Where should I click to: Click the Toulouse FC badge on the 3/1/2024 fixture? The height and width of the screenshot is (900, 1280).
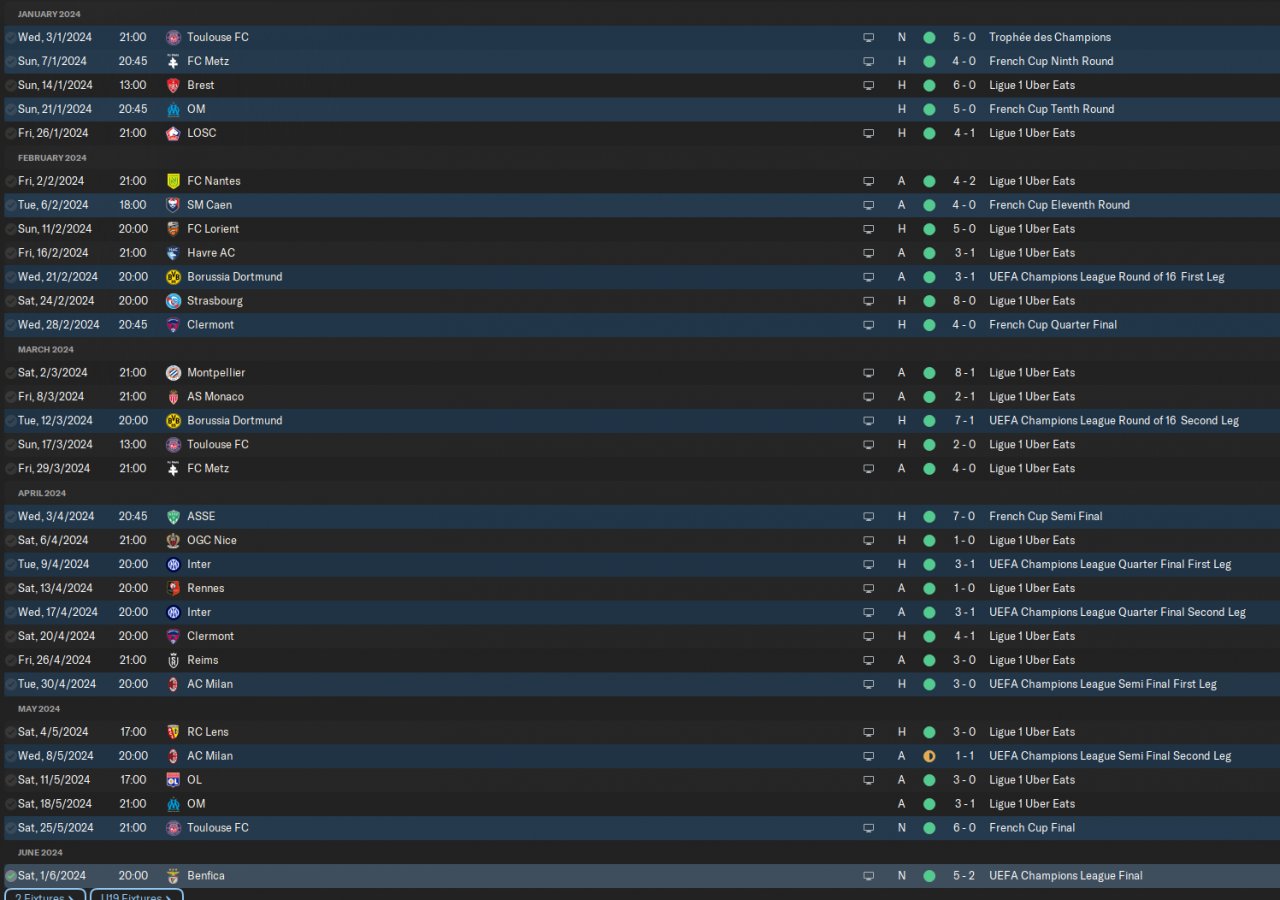(x=173, y=37)
